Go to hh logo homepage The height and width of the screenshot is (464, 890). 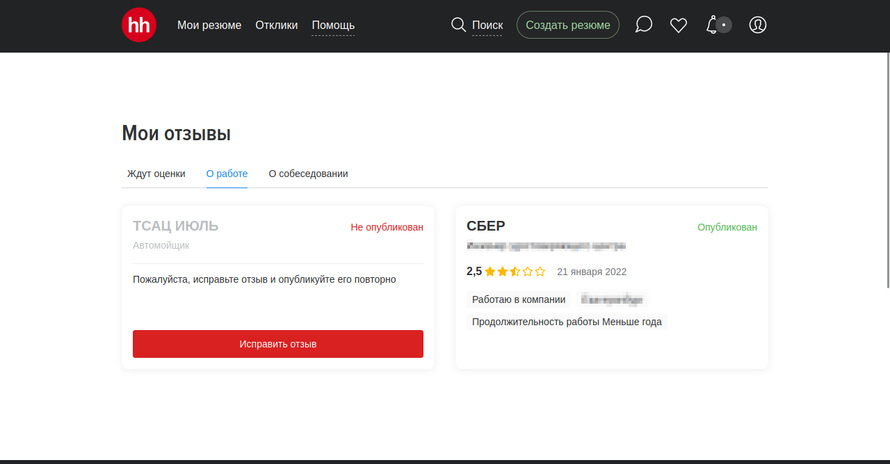point(138,25)
